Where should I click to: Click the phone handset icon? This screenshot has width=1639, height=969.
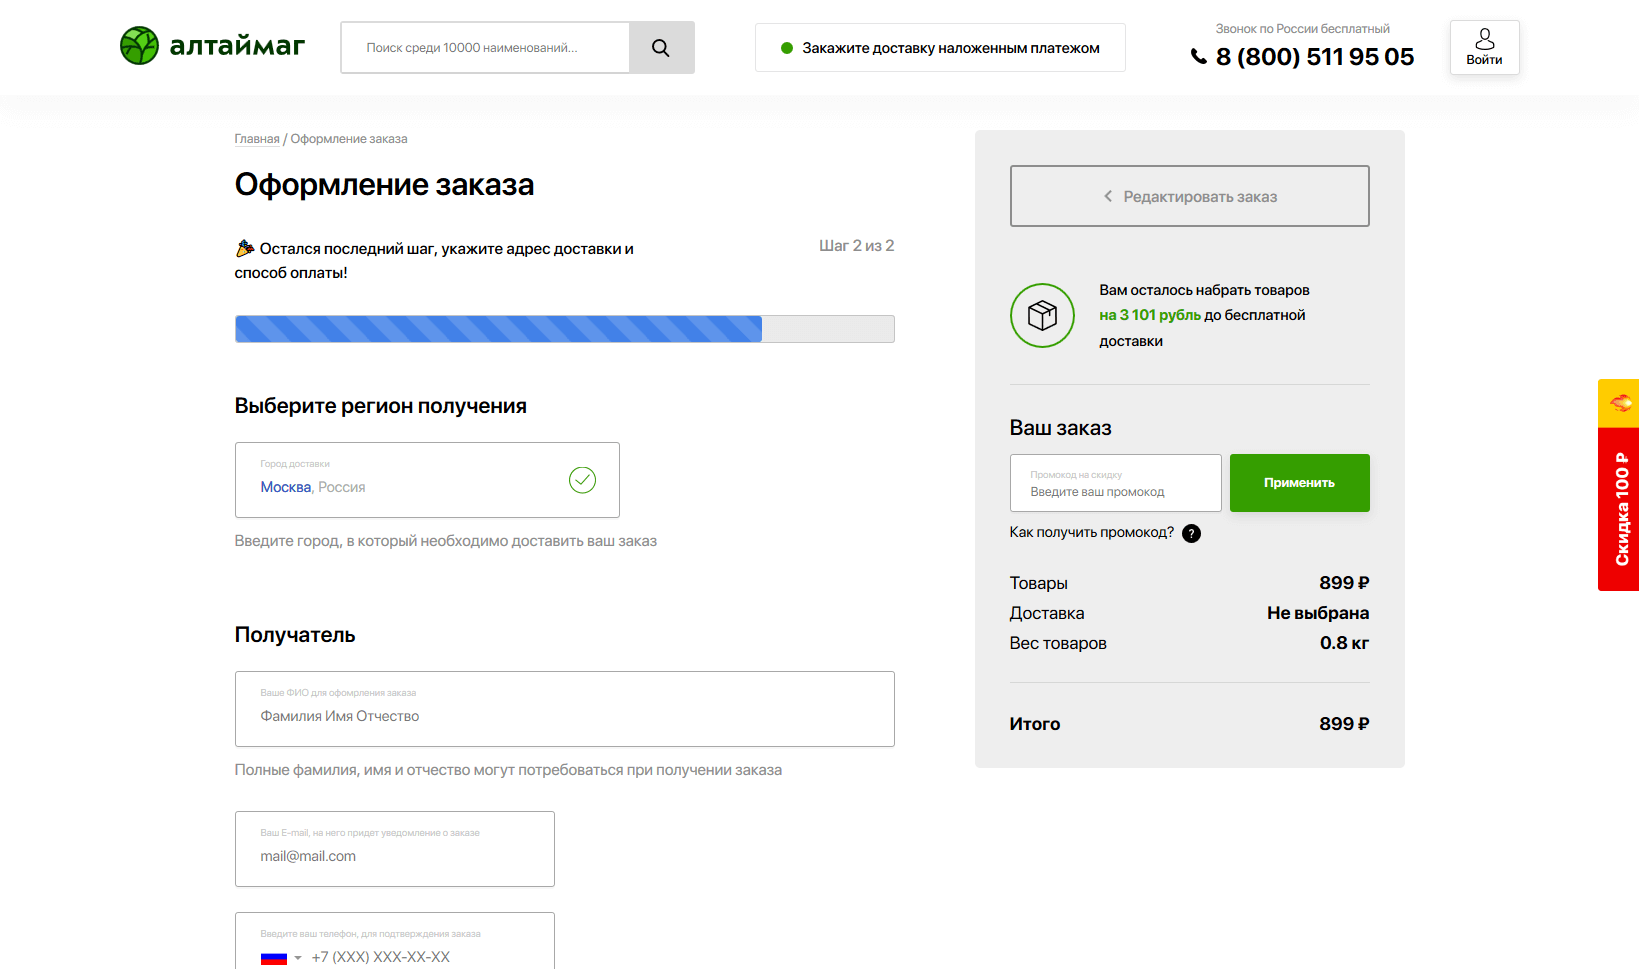coord(1198,57)
